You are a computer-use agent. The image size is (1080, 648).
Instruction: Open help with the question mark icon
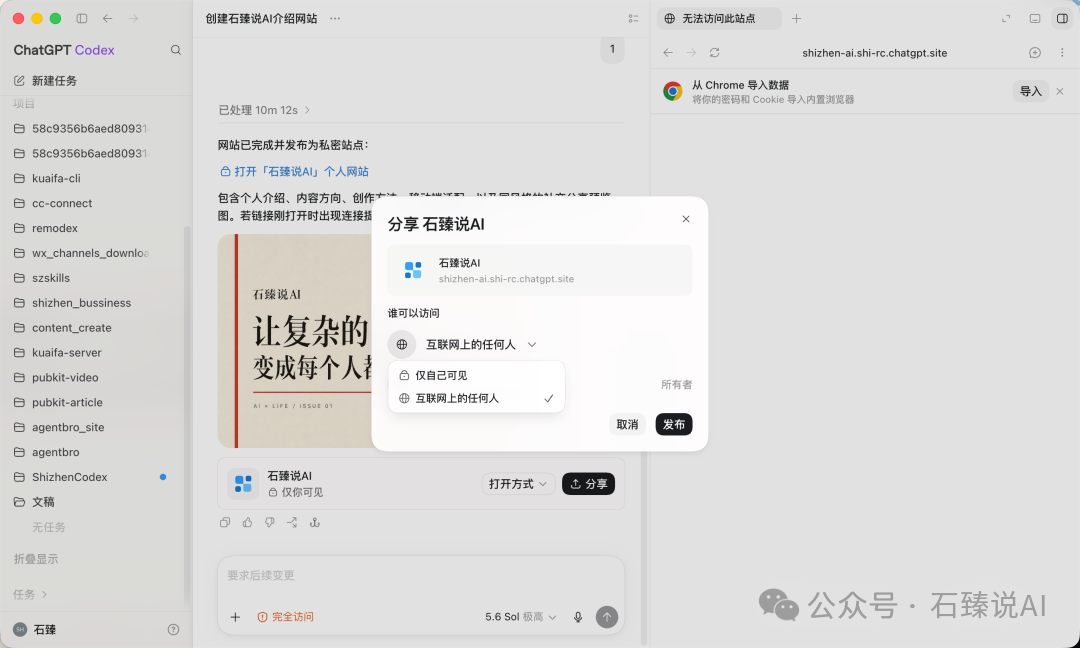pyautogui.click(x=174, y=629)
